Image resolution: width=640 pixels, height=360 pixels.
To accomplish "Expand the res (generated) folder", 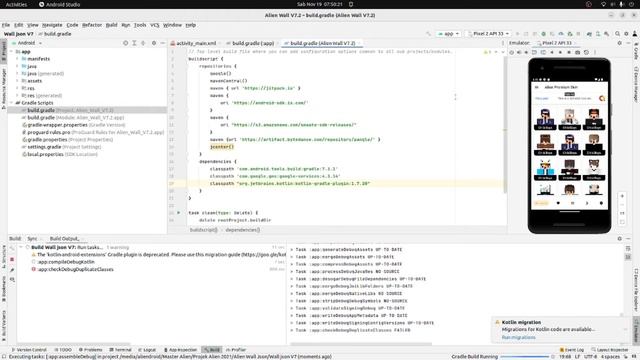I will tap(17, 96).
